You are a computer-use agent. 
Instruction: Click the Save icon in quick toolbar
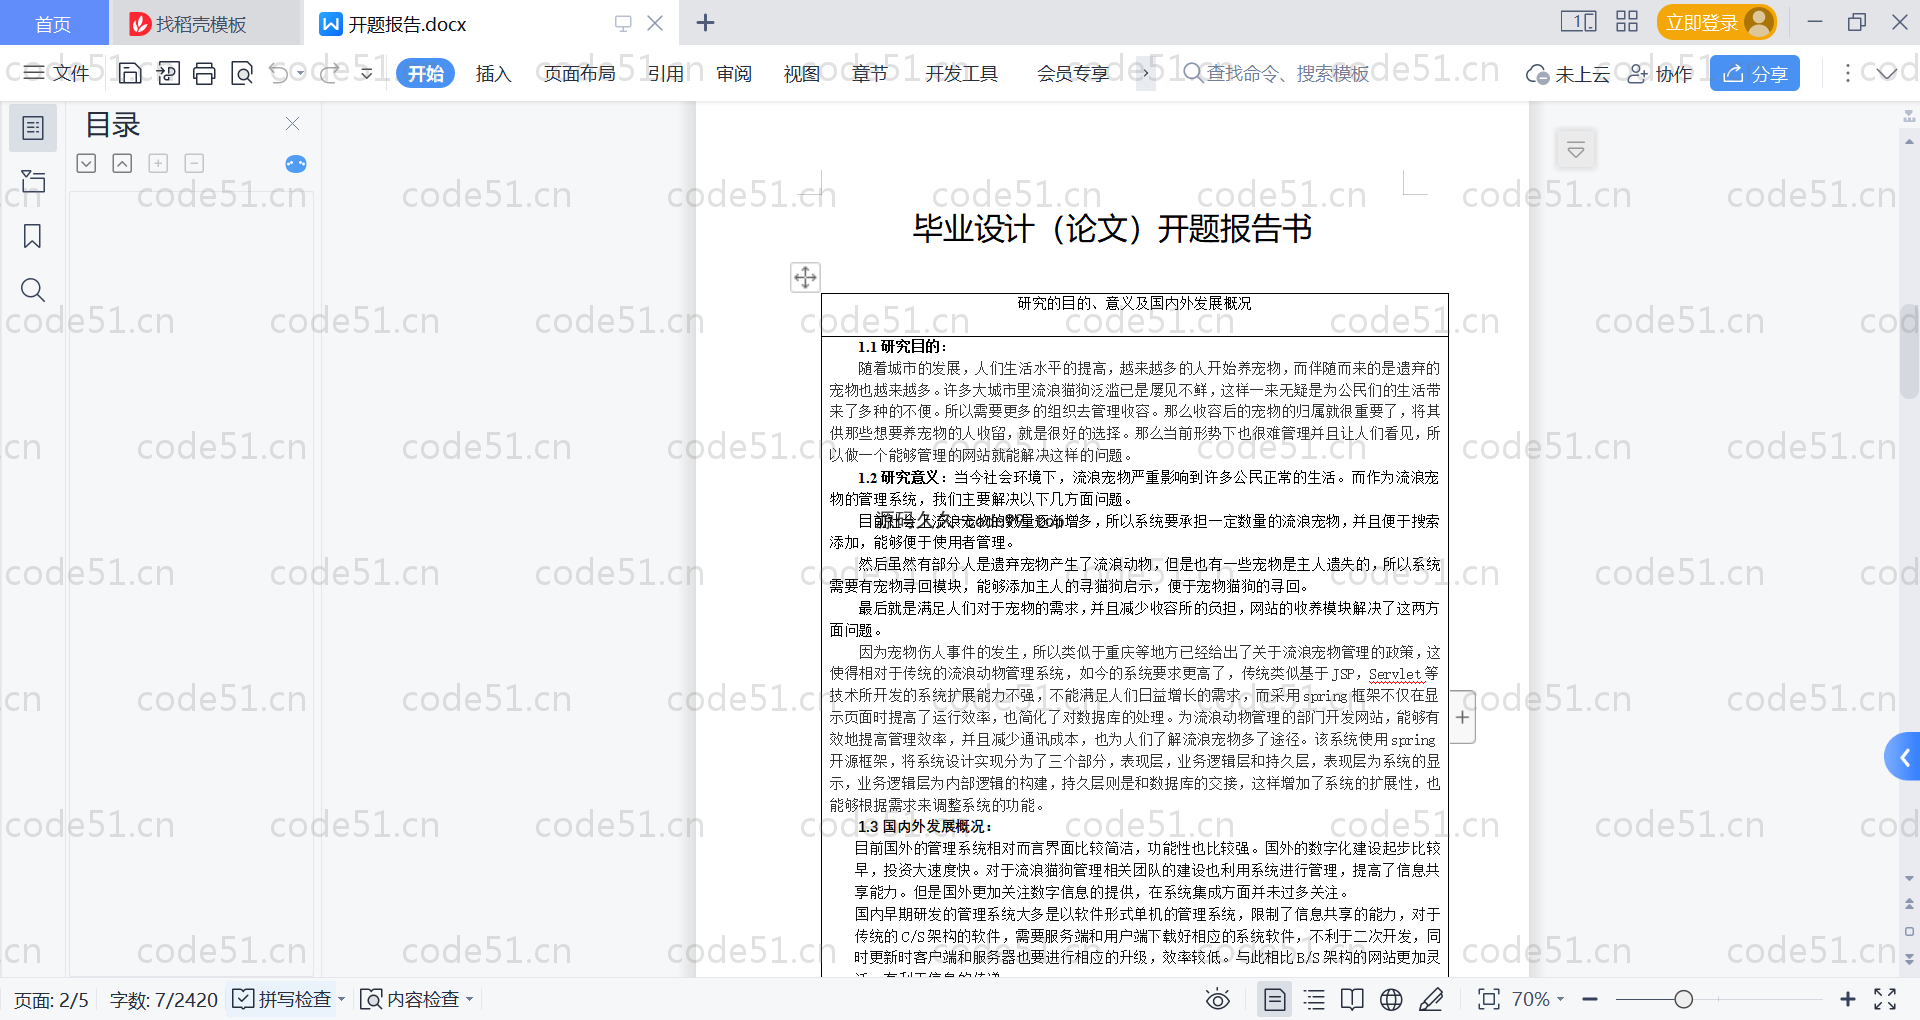point(130,73)
